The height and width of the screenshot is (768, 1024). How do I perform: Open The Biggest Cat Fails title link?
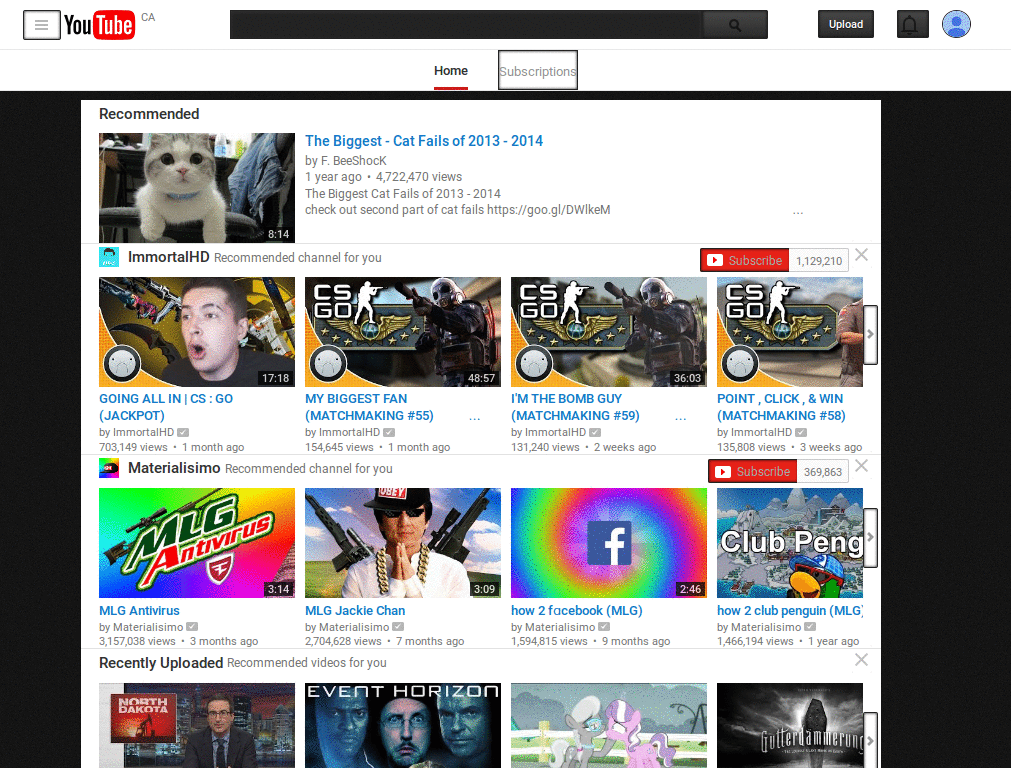[x=424, y=141]
